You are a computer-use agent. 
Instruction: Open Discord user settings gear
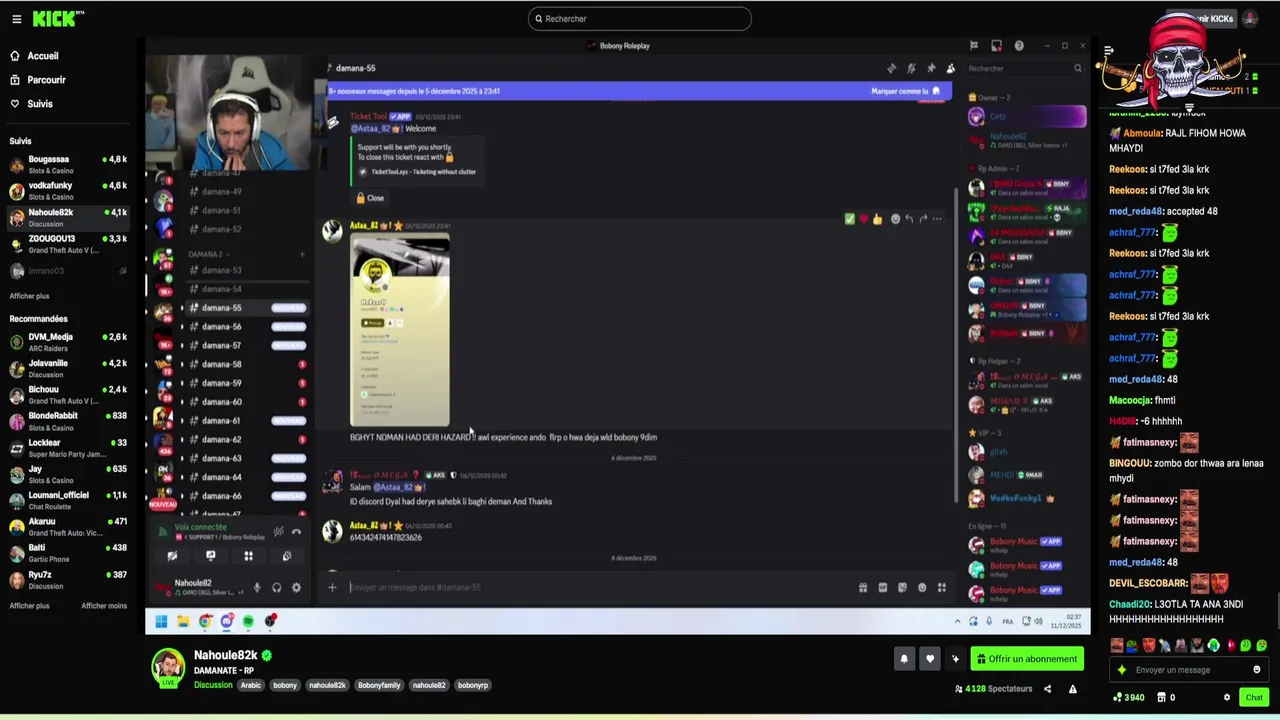(x=296, y=588)
